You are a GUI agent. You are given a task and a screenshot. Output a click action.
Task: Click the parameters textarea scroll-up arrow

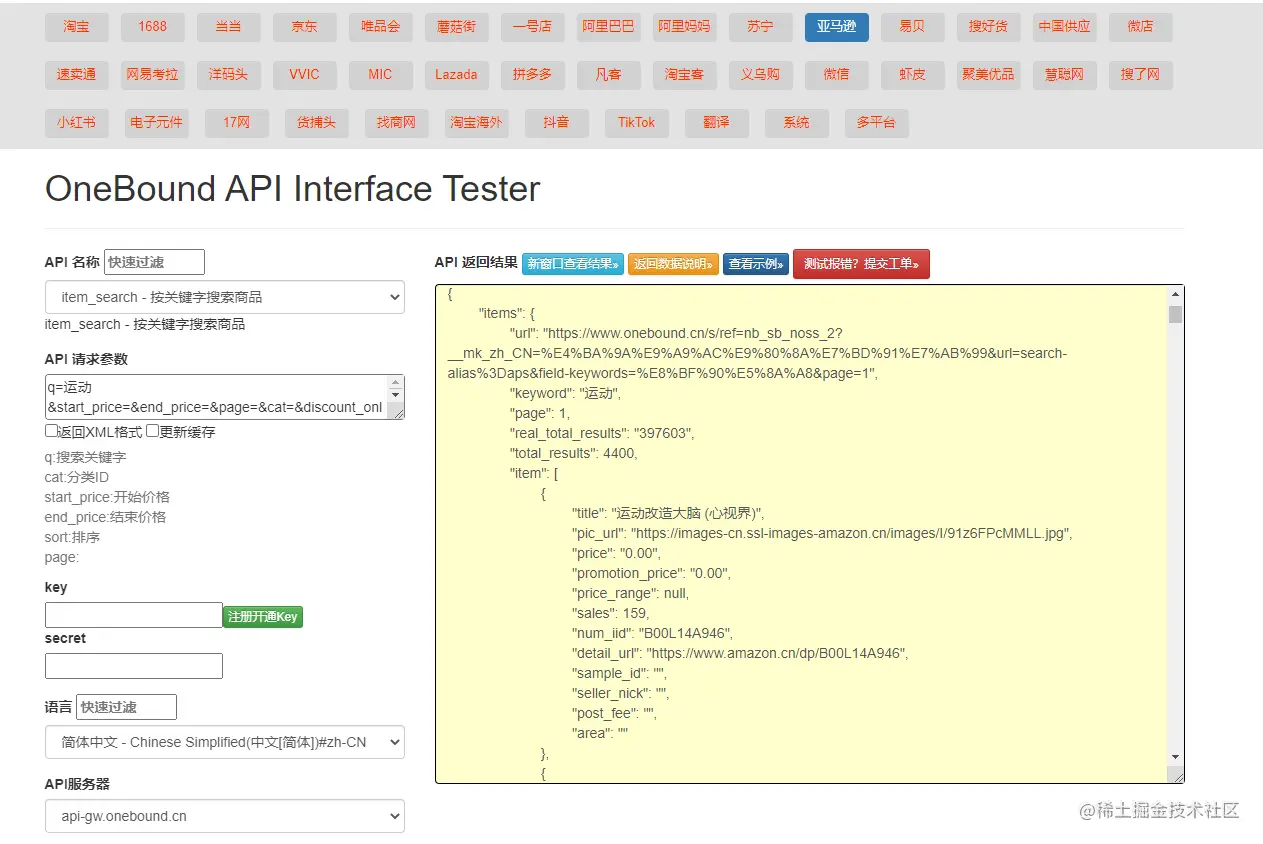397,382
